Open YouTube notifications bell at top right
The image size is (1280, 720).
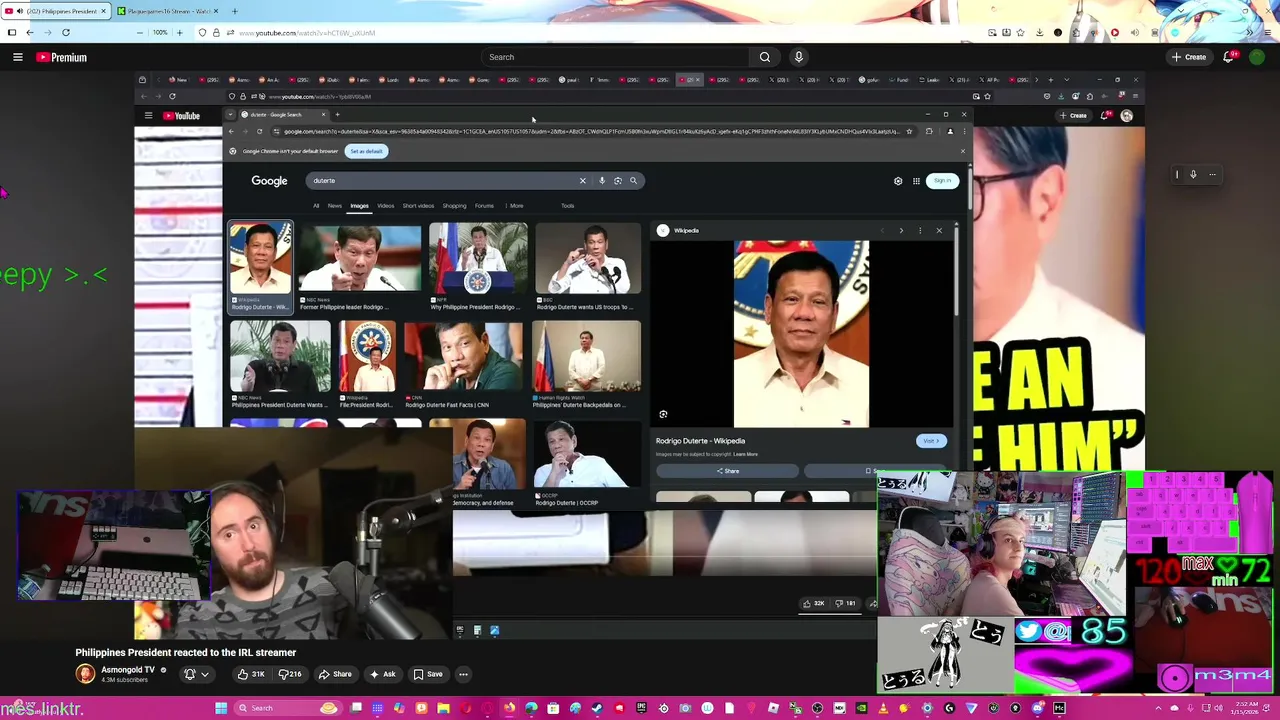point(1229,57)
